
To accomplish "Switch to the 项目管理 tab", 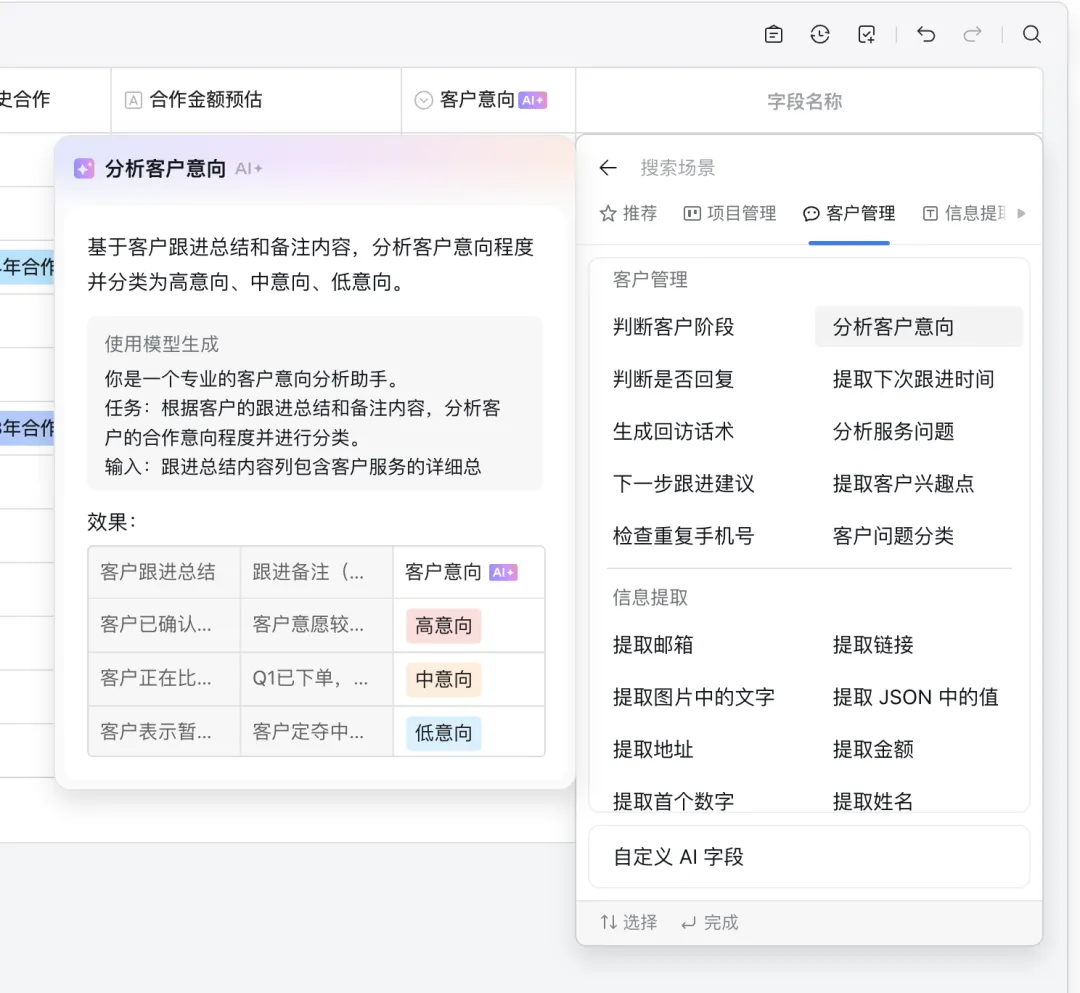I will [730, 213].
